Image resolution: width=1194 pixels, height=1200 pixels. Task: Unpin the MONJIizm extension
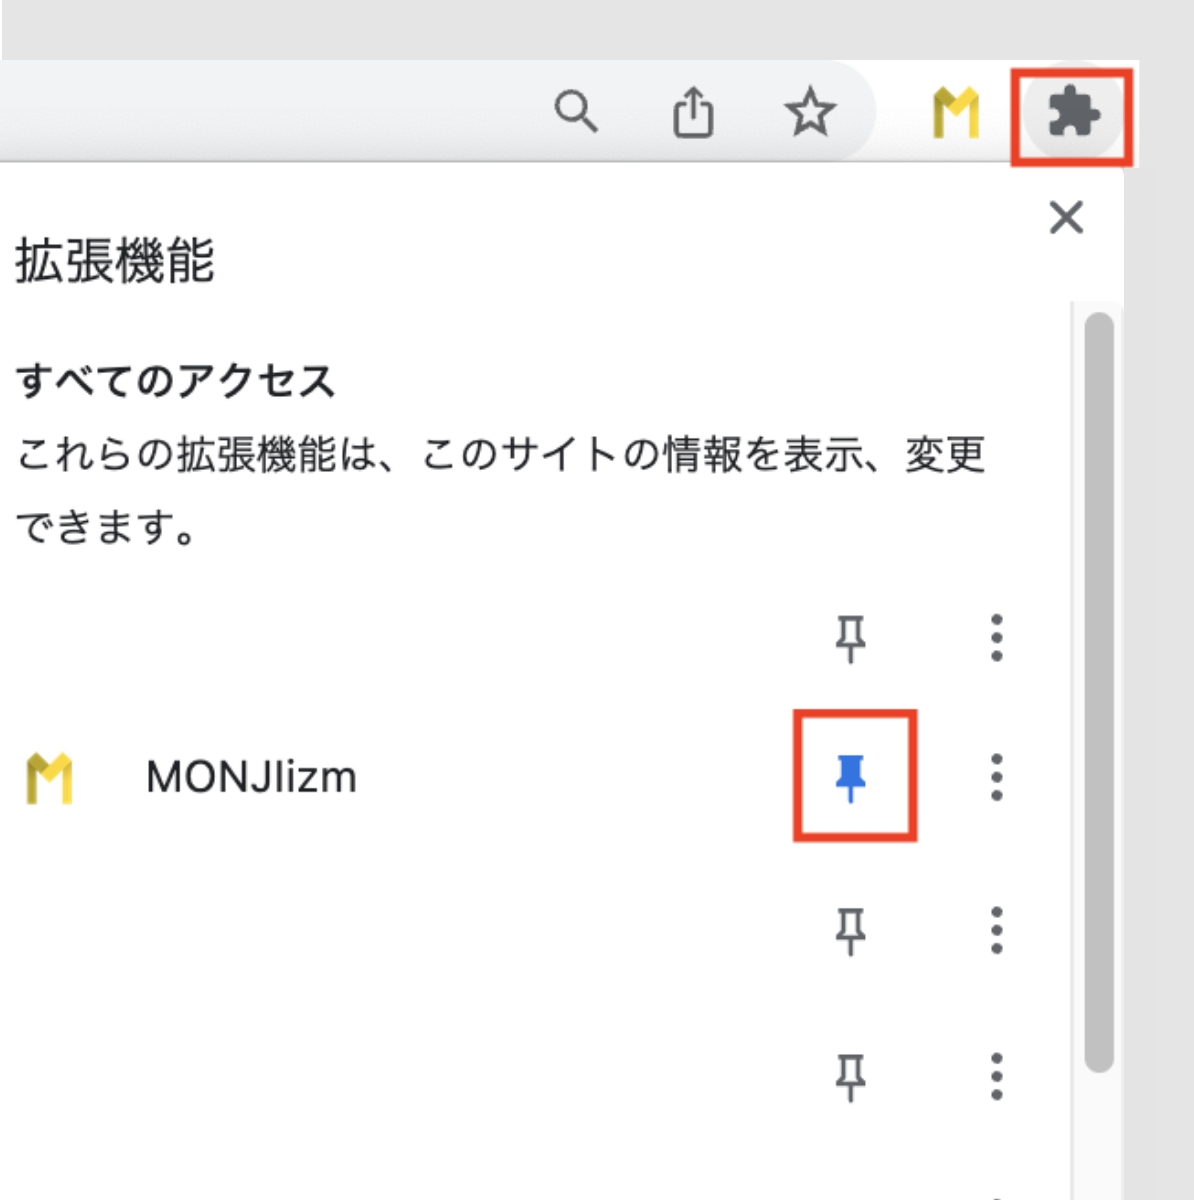851,777
